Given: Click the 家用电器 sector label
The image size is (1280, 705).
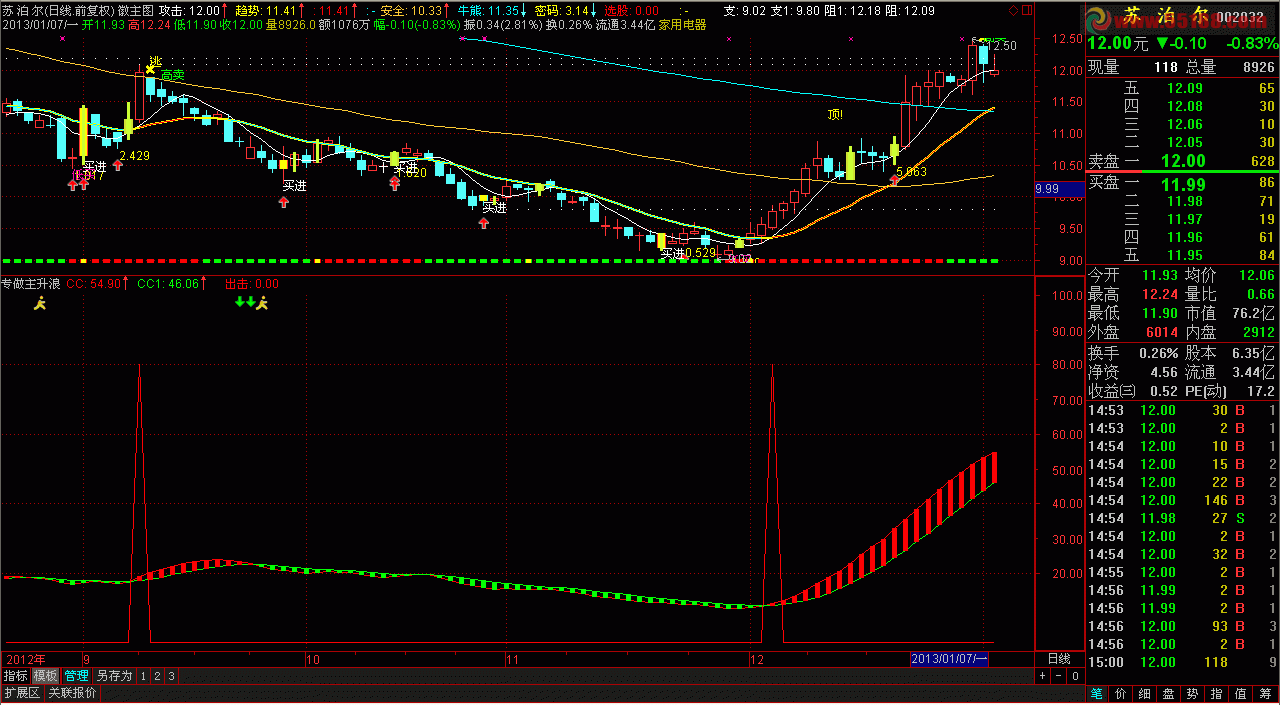Looking at the screenshot, I should [682, 24].
